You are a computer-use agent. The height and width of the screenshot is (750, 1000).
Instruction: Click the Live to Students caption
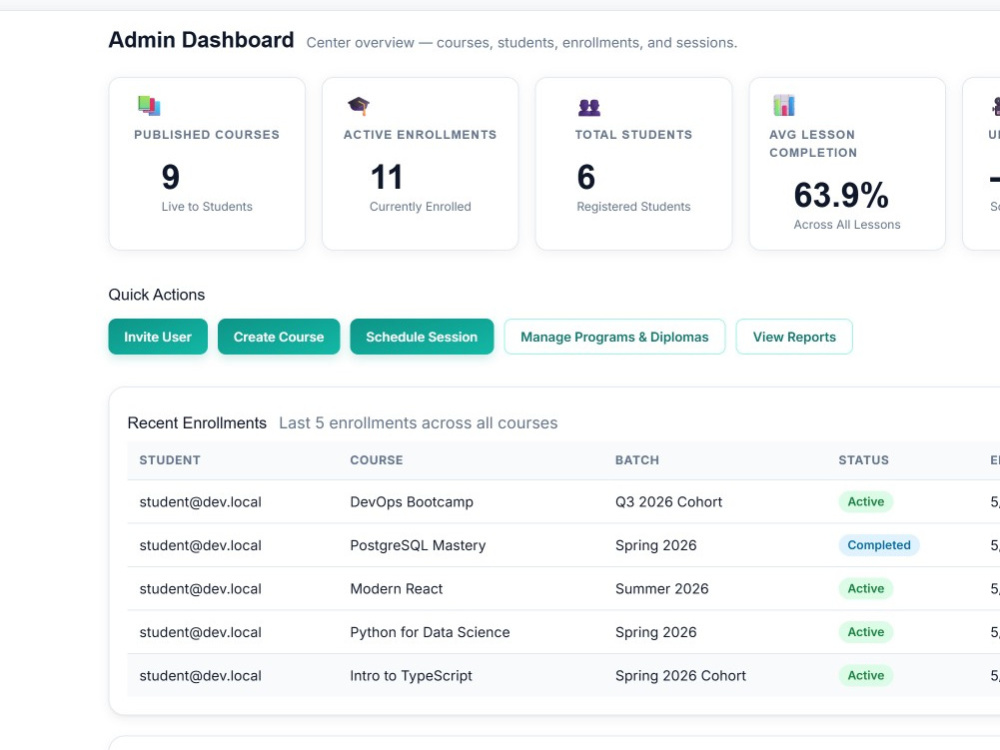pos(207,207)
